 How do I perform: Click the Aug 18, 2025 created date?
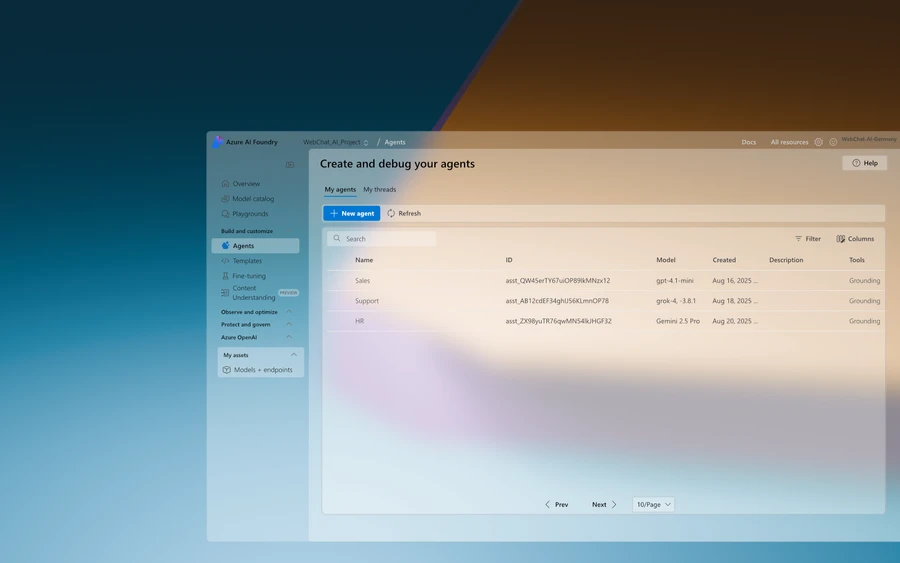click(735, 301)
